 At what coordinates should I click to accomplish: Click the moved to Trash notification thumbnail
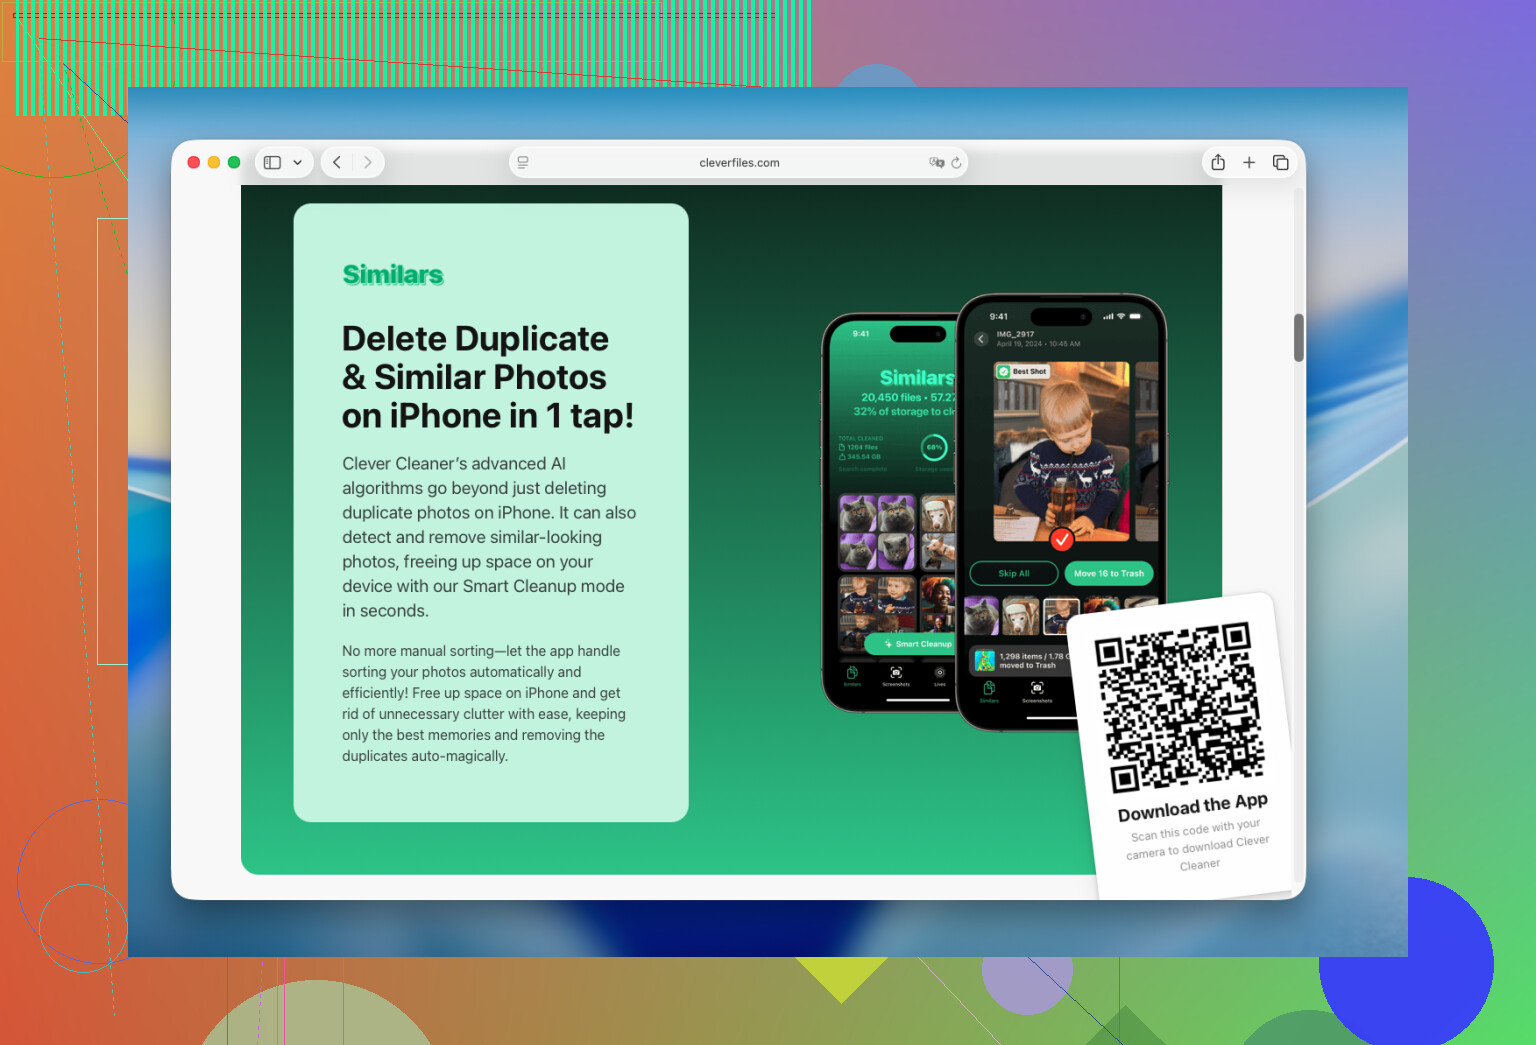tap(985, 661)
